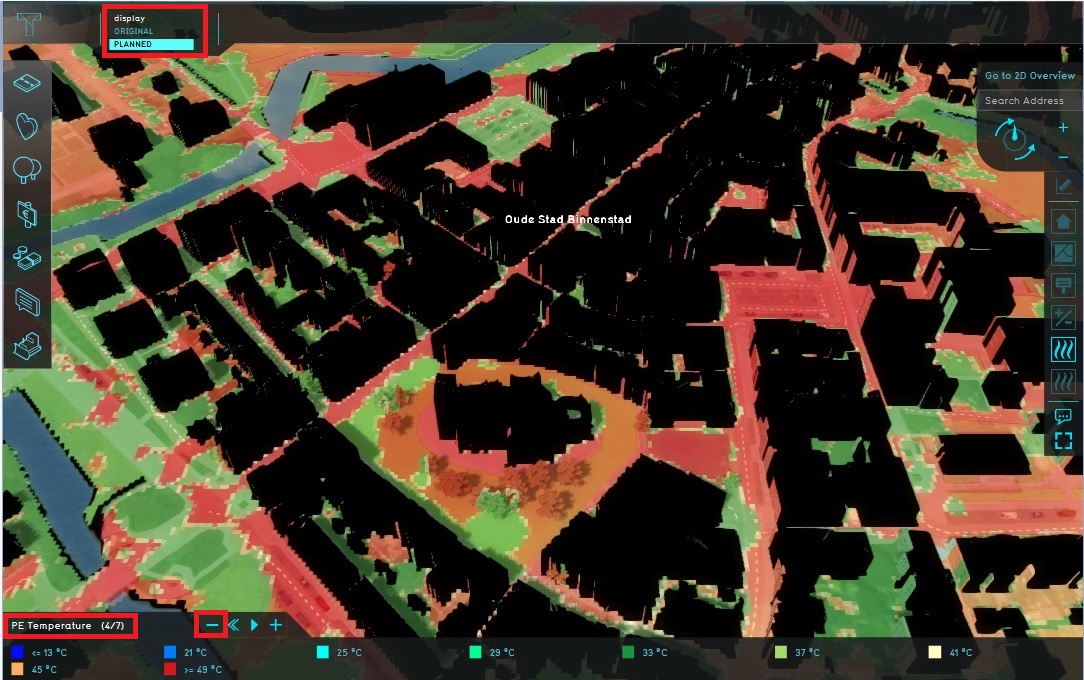The image size is (1084, 680).
Task: Toggle the highlighted heat waves overlay icon
Action: tap(1062, 350)
